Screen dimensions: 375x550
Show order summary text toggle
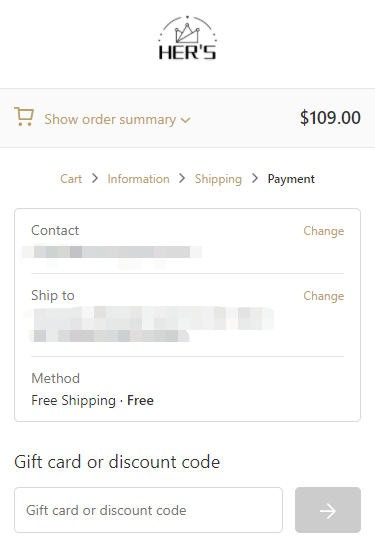click(110, 120)
